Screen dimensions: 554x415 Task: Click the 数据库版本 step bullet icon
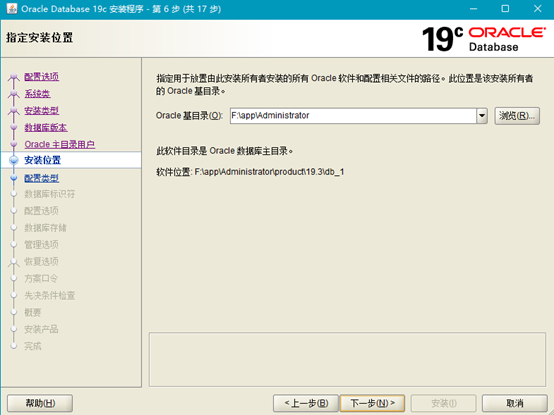(x=14, y=127)
